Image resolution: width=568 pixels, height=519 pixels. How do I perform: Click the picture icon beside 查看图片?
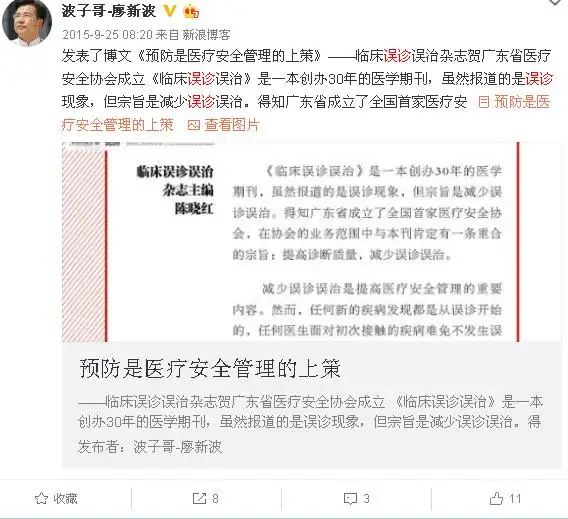click(x=194, y=125)
